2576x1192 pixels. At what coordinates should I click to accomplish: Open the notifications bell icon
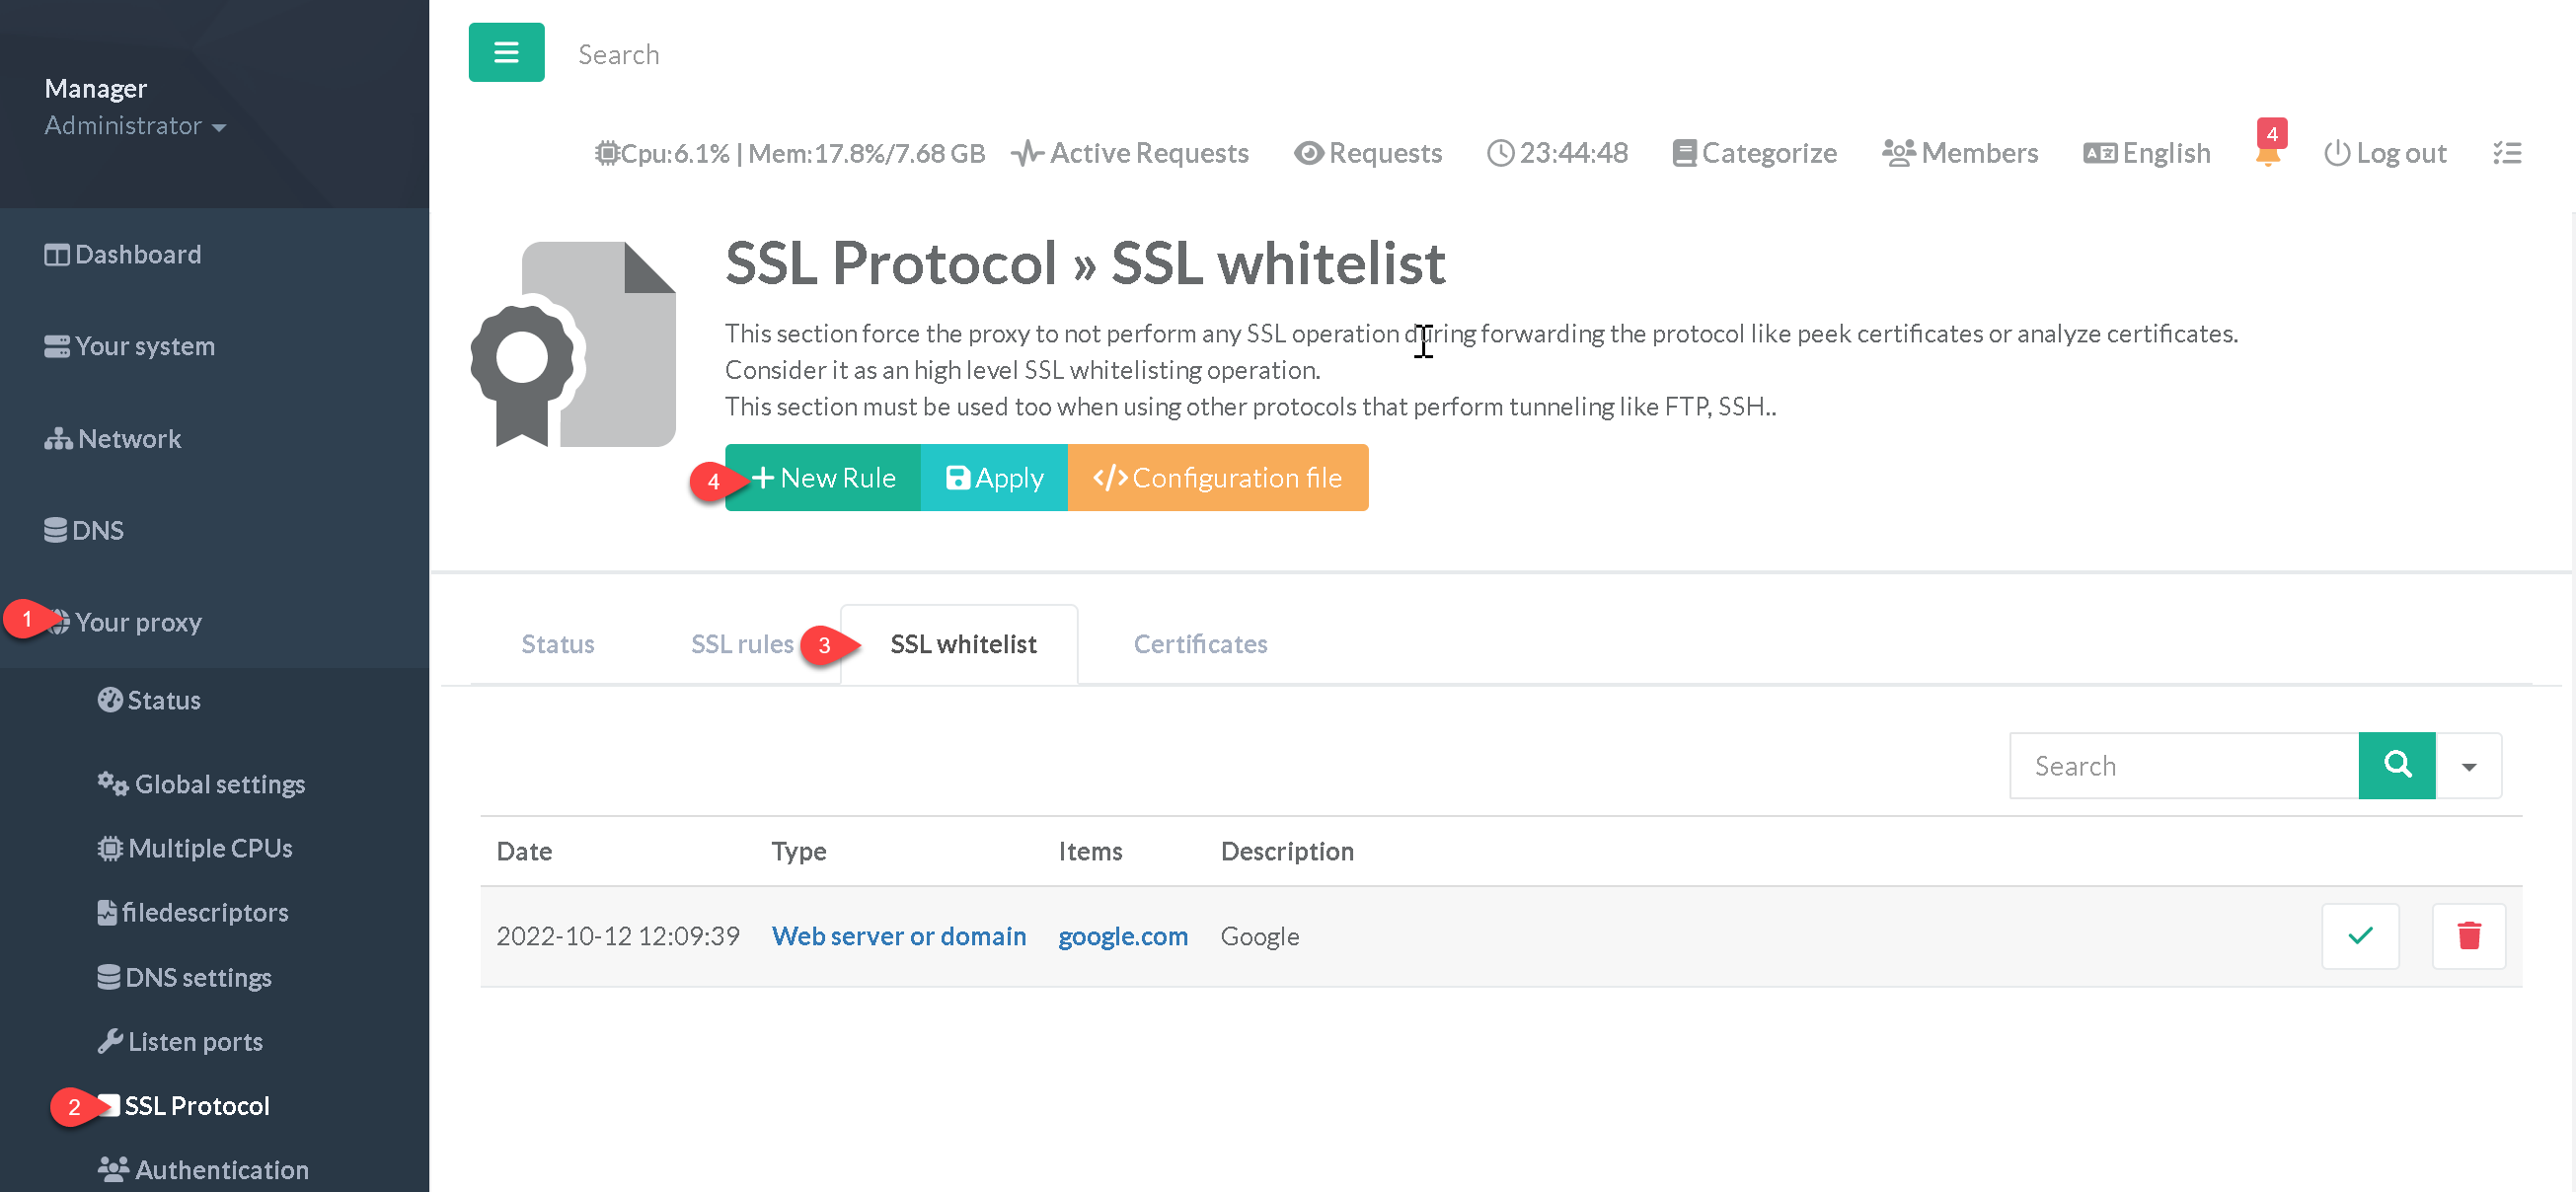click(x=2267, y=154)
